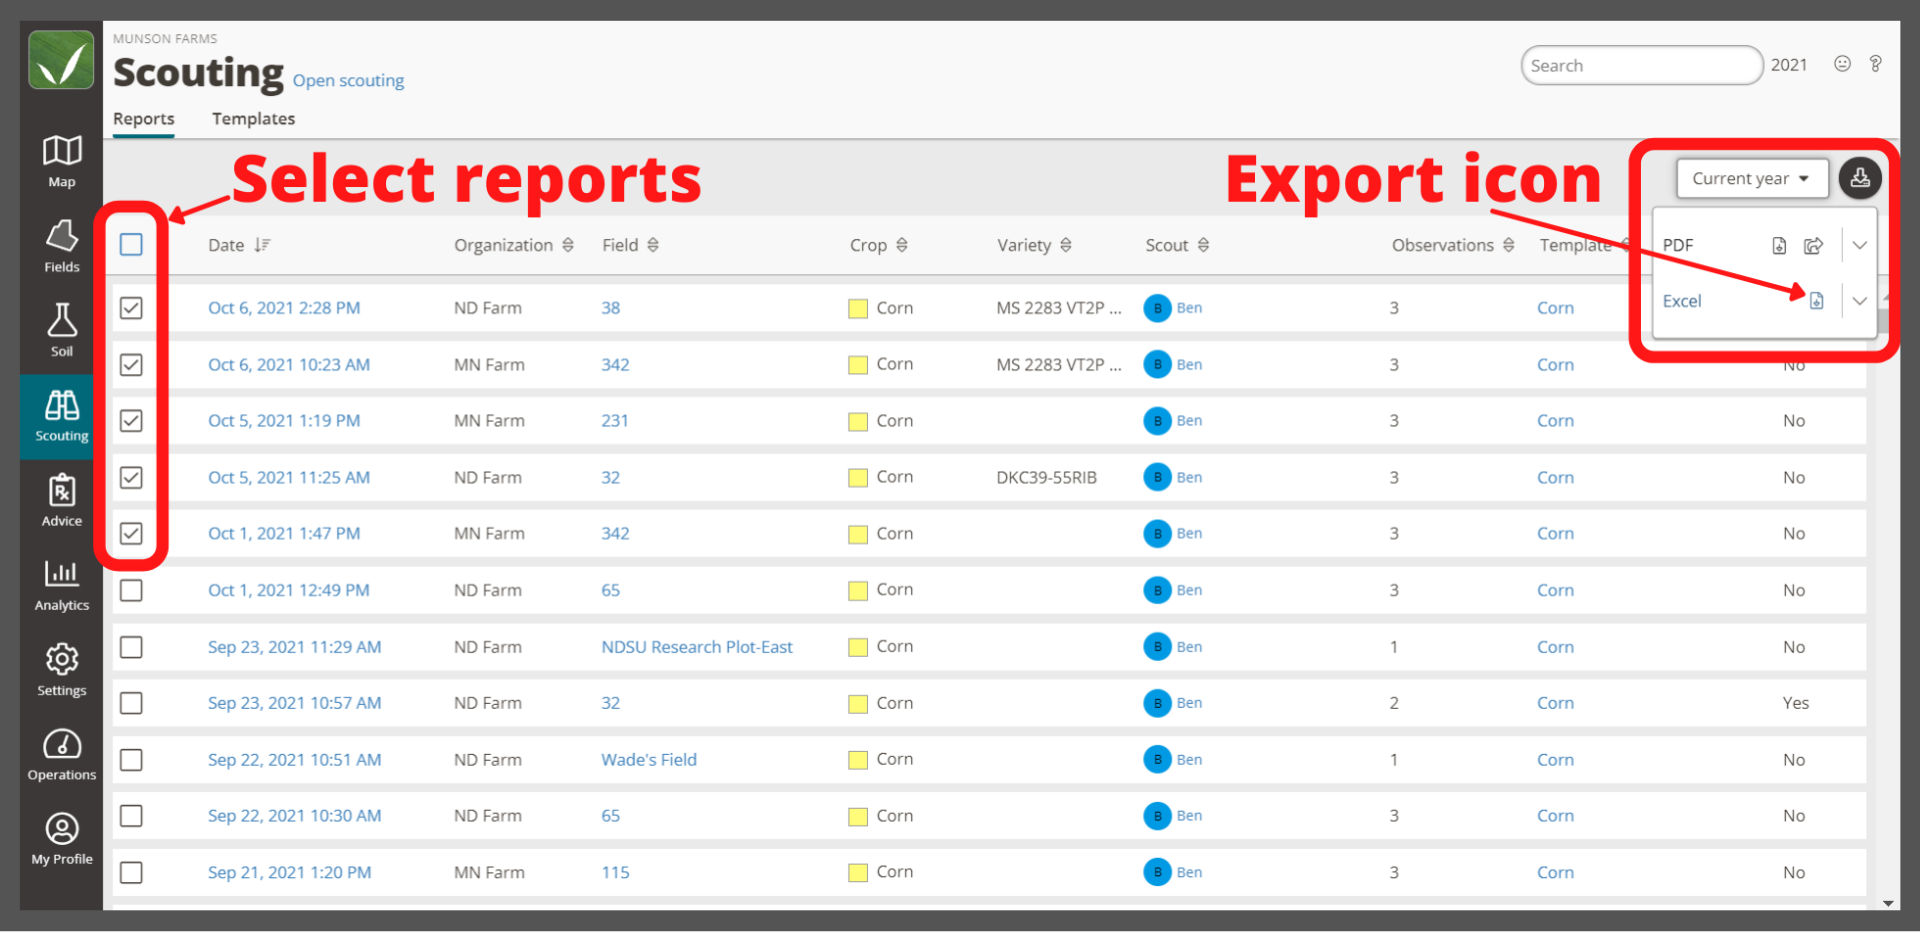Image resolution: width=1920 pixels, height=934 pixels.
Task: Open Corn template in Sep 21 row
Action: click(1555, 872)
